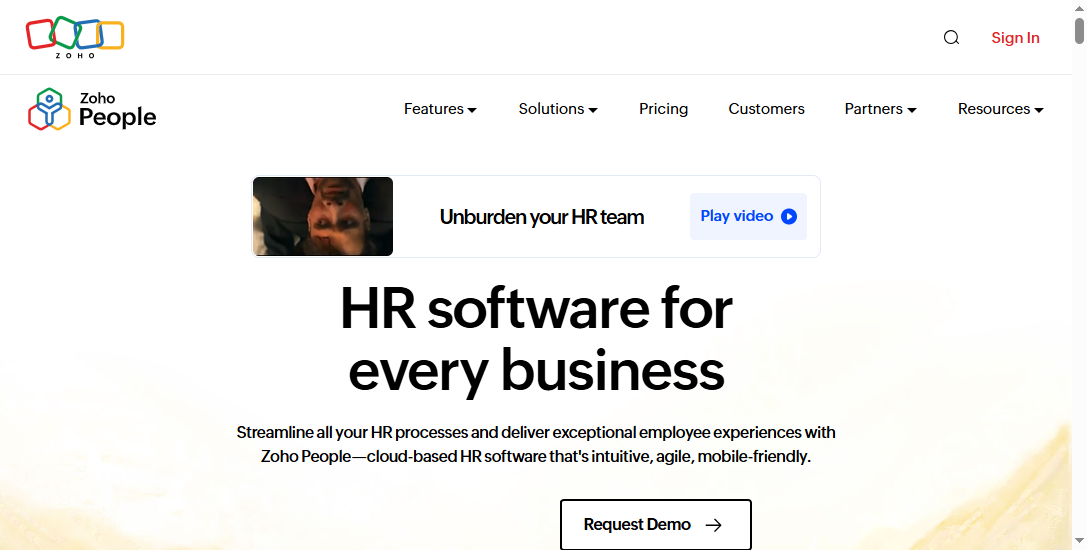Open the HR video thumbnail
The height and width of the screenshot is (550, 1087).
(323, 216)
